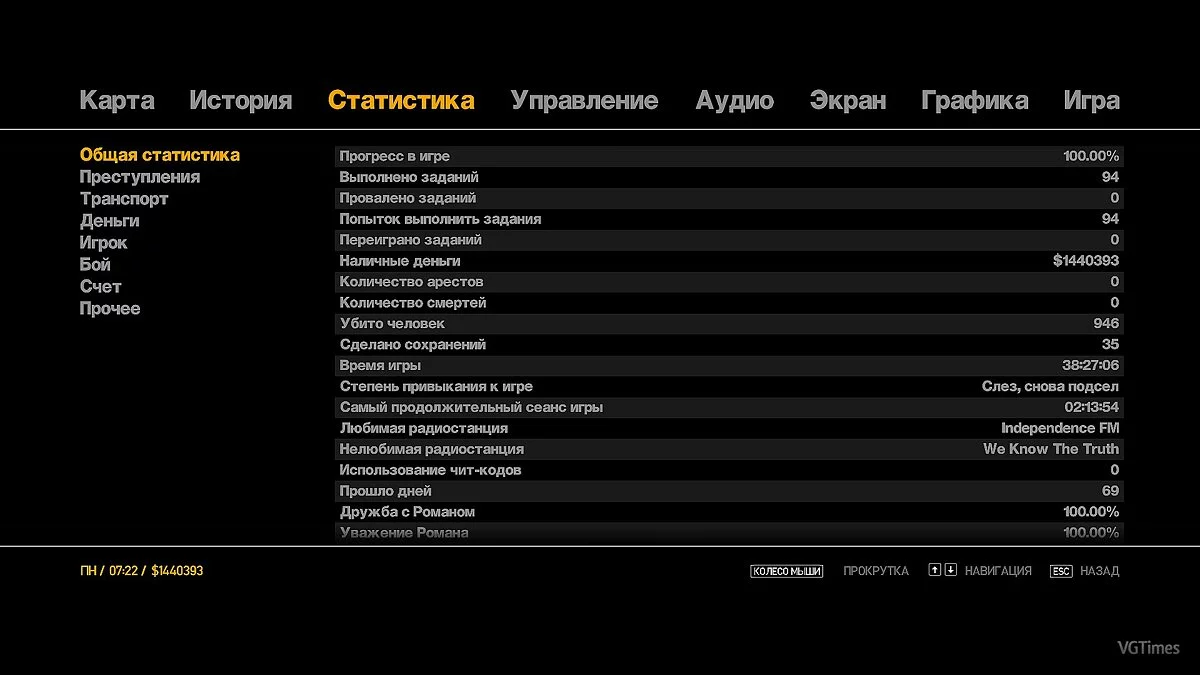Viewport: 1200px width, 675px height.
Task: Open the Графика options tab
Action: [x=975, y=100]
